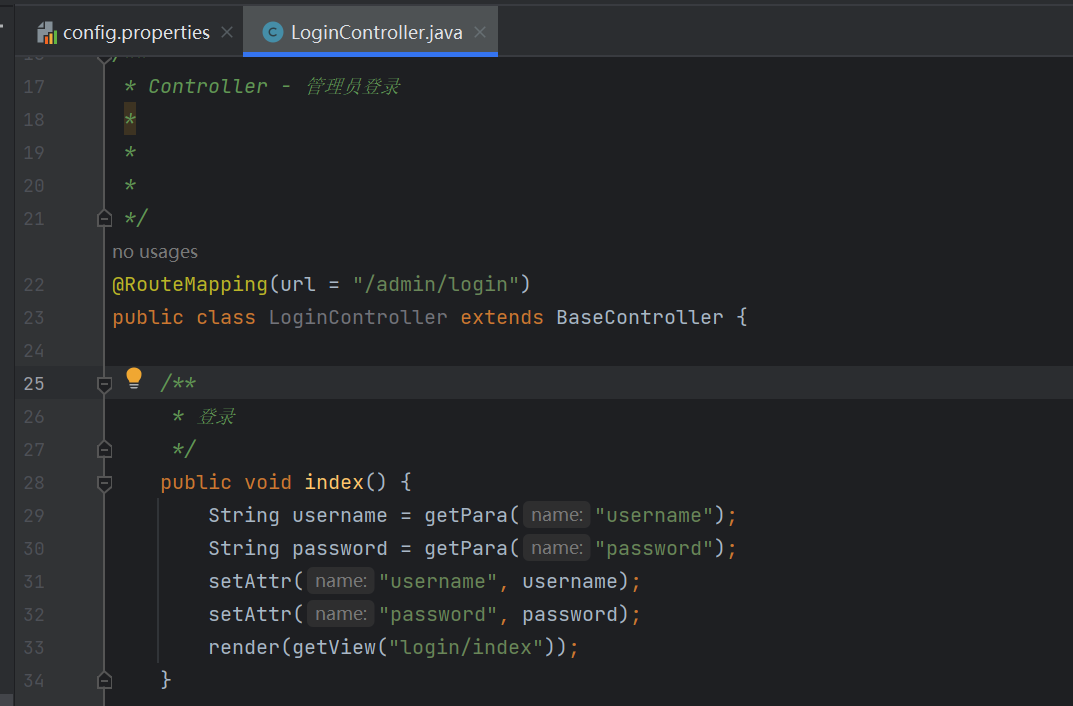The width and height of the screenshot is (1073, 706).
Task: Click line number 28 in the gutter
Action: point(34,483)
